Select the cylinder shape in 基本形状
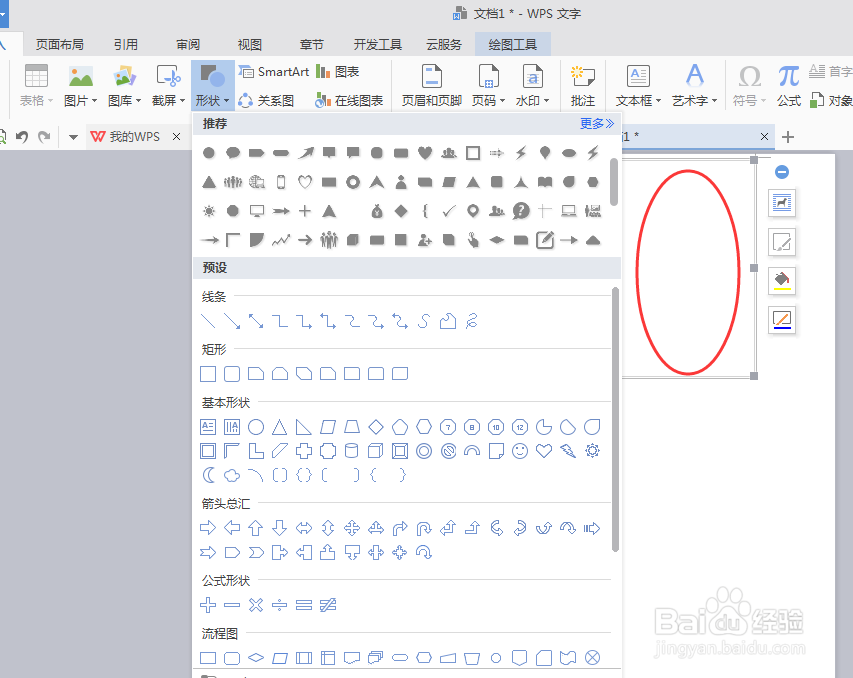853x678 pixels. coord(352,451)
